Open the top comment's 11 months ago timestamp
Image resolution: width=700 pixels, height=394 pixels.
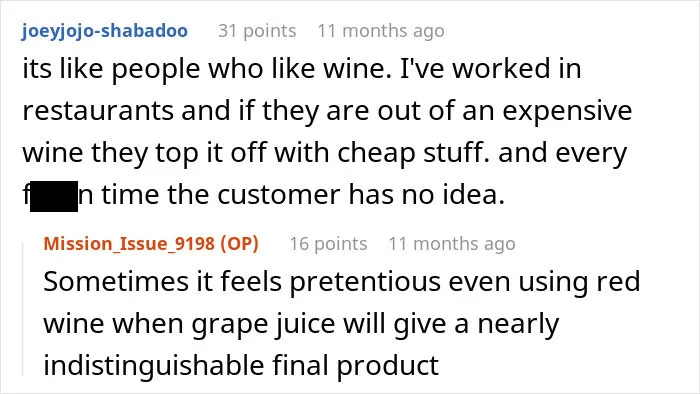point(381,31)
